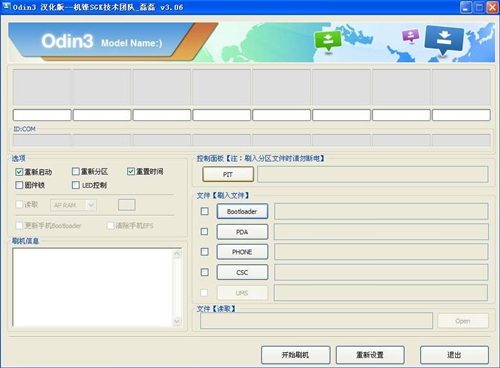Viewport: 500px width, 368px height.
Task: Click the PHONE file path field
Action: point(381,252)
